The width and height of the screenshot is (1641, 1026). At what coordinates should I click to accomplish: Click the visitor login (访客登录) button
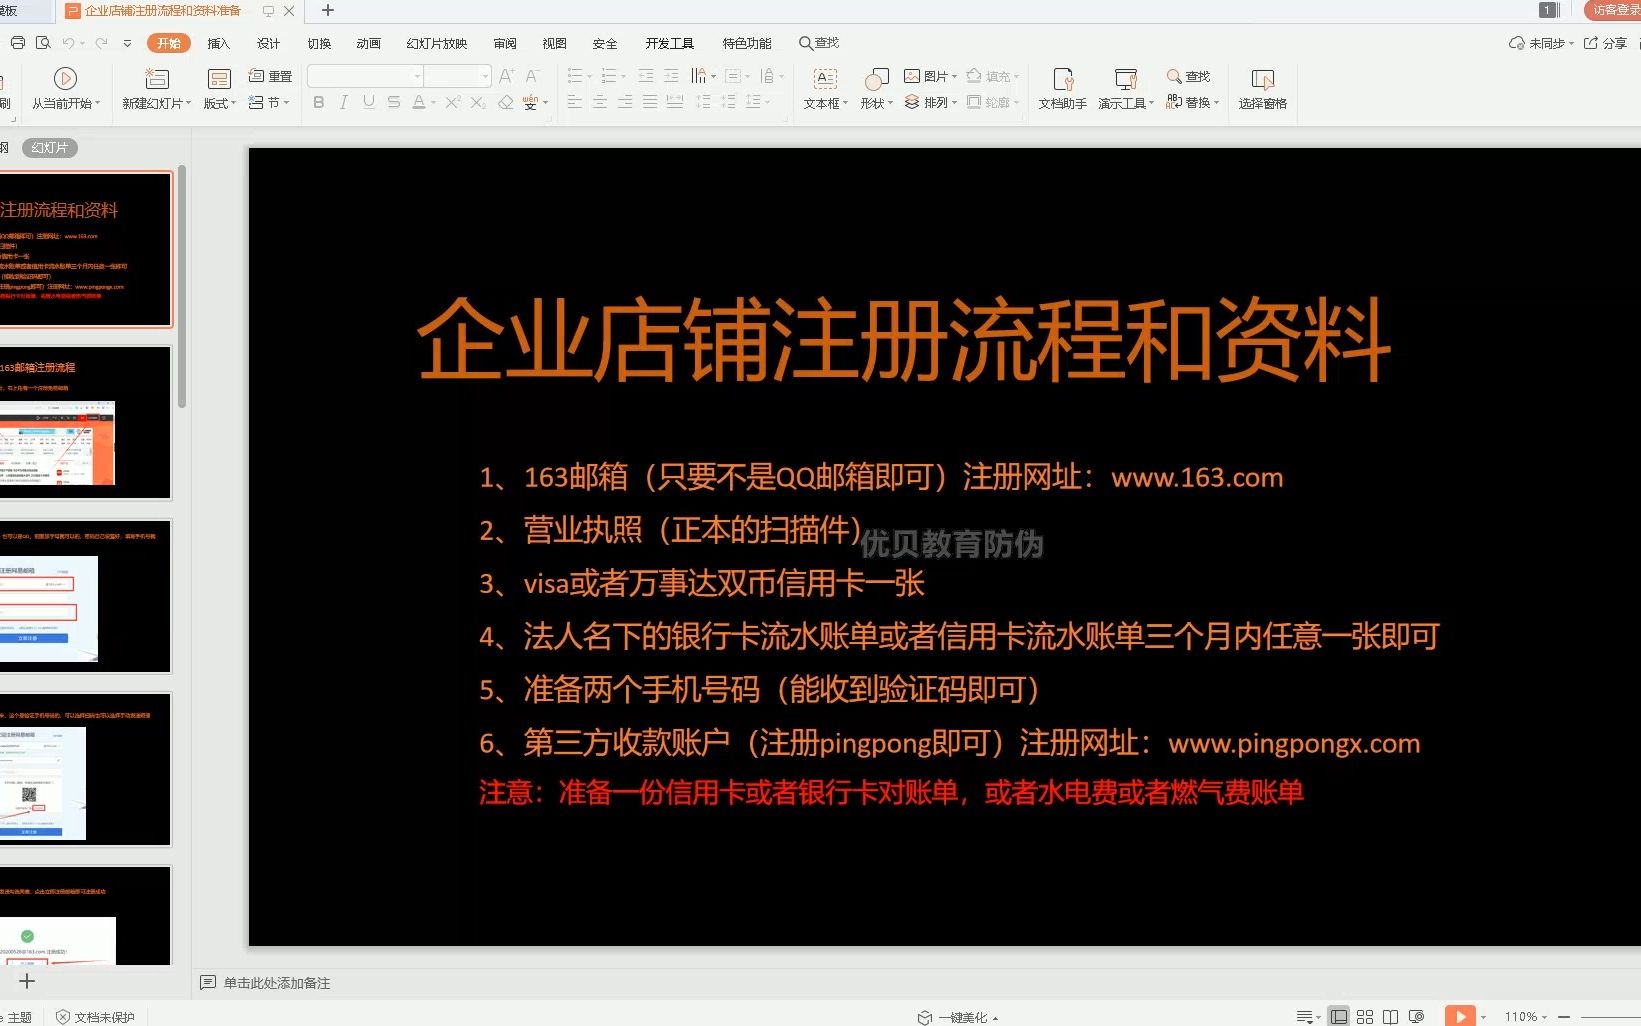point(1614,10)
